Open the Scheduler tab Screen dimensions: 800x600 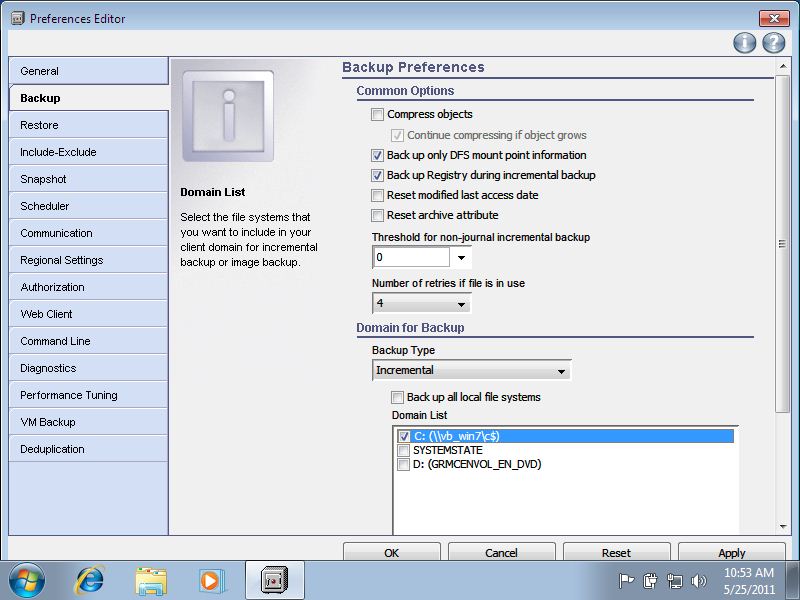point(88,206)
